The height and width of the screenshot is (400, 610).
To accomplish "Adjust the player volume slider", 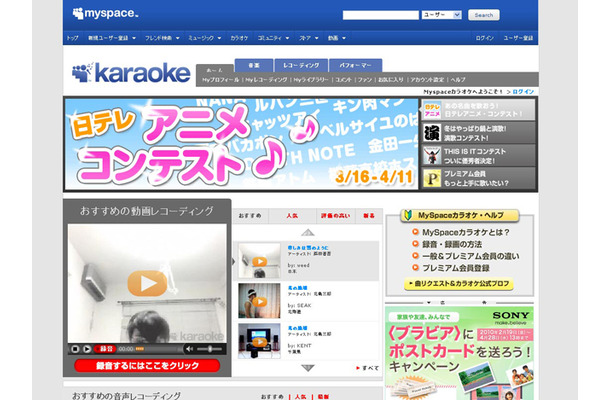I will click(210, 349).
